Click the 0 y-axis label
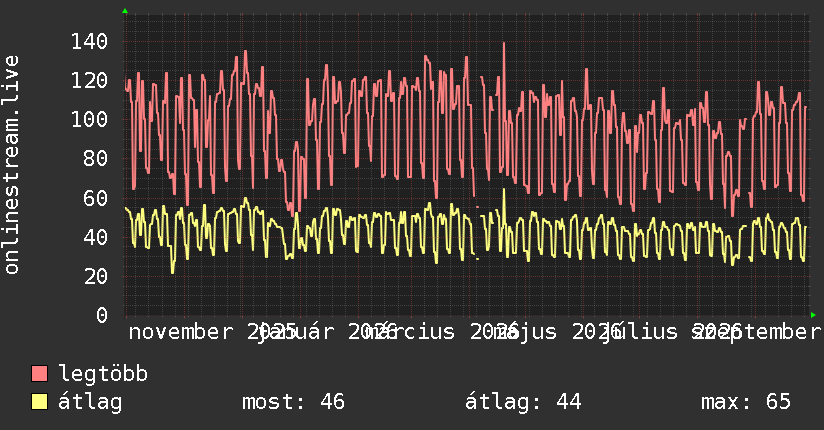 (102, 315)
